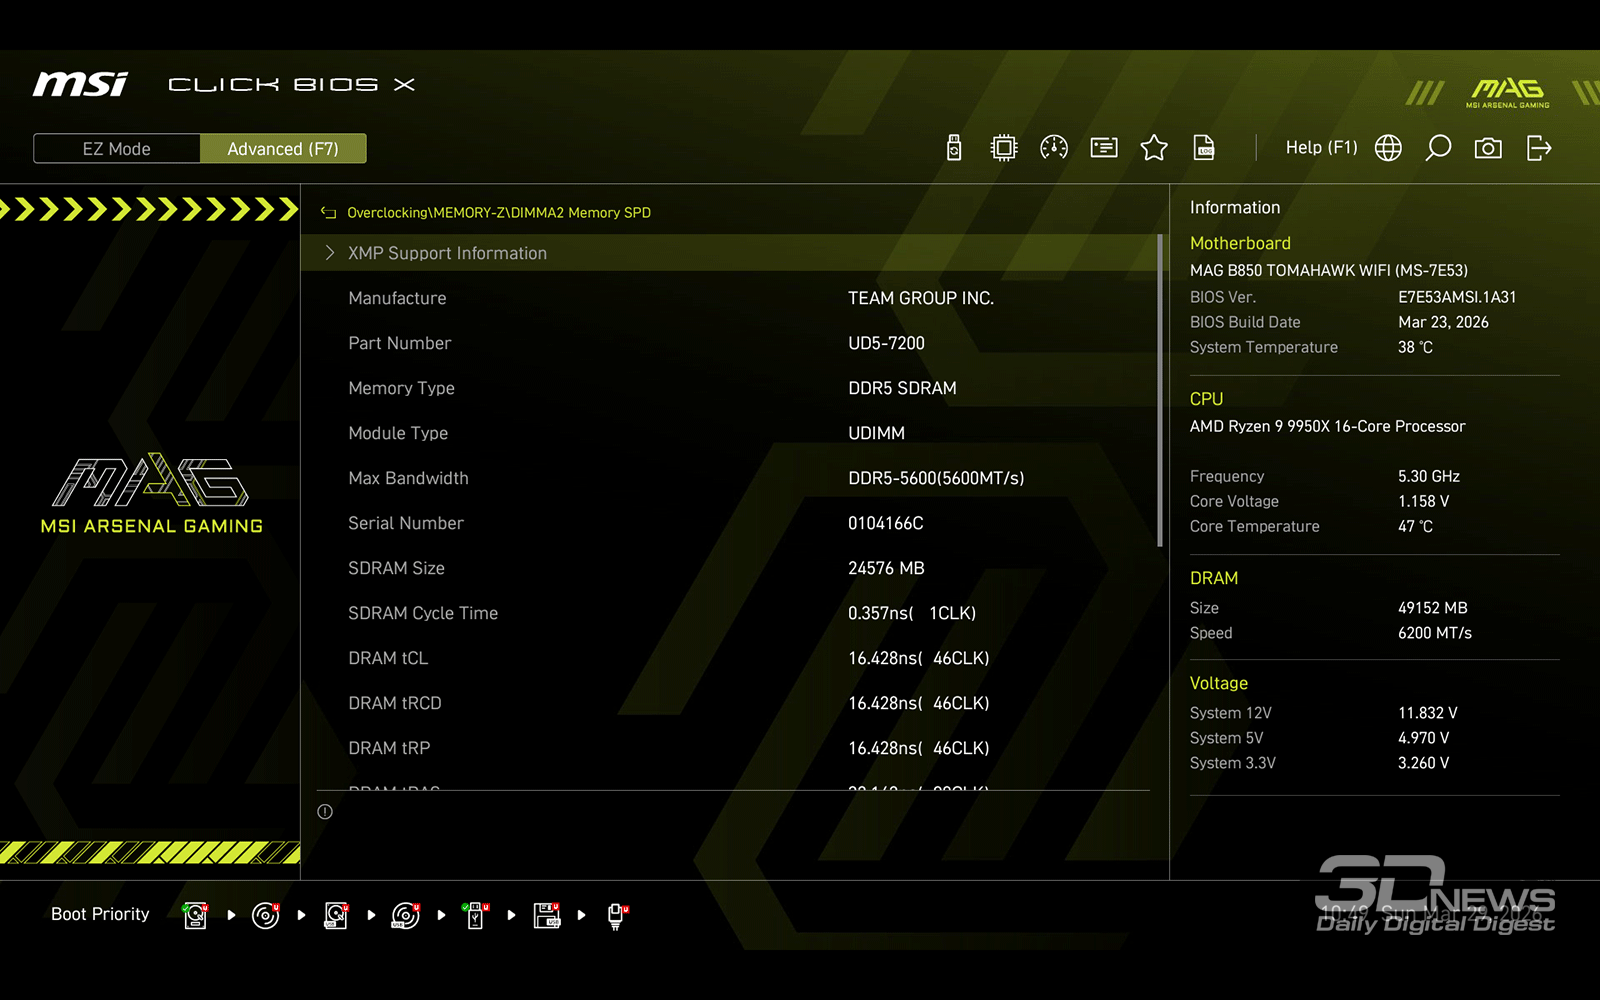Image resolution: width=1600 pixels, height=1000 pixels.
Task: Select first hard disk boot device
Action: point(196,915)
